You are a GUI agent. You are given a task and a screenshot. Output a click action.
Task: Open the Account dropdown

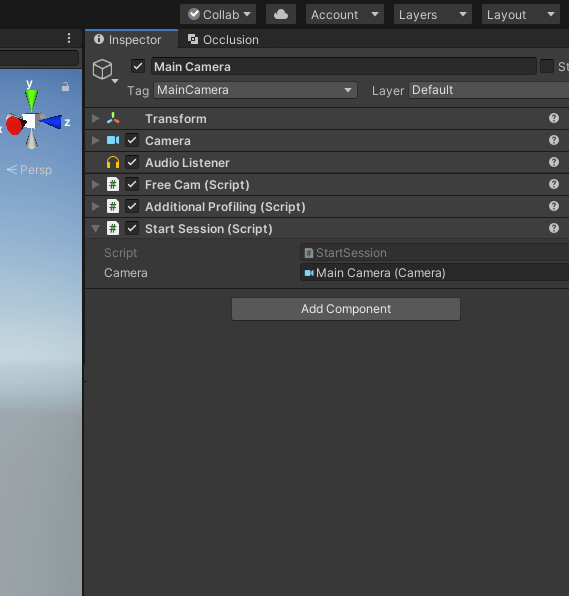pyautogui.click(x=345, y=14)
